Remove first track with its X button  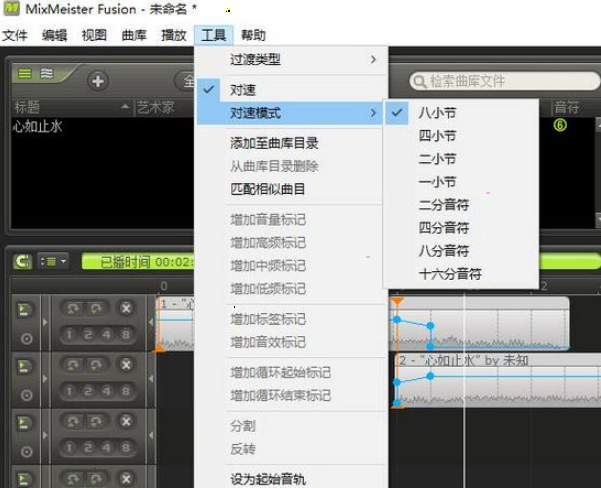126,308
